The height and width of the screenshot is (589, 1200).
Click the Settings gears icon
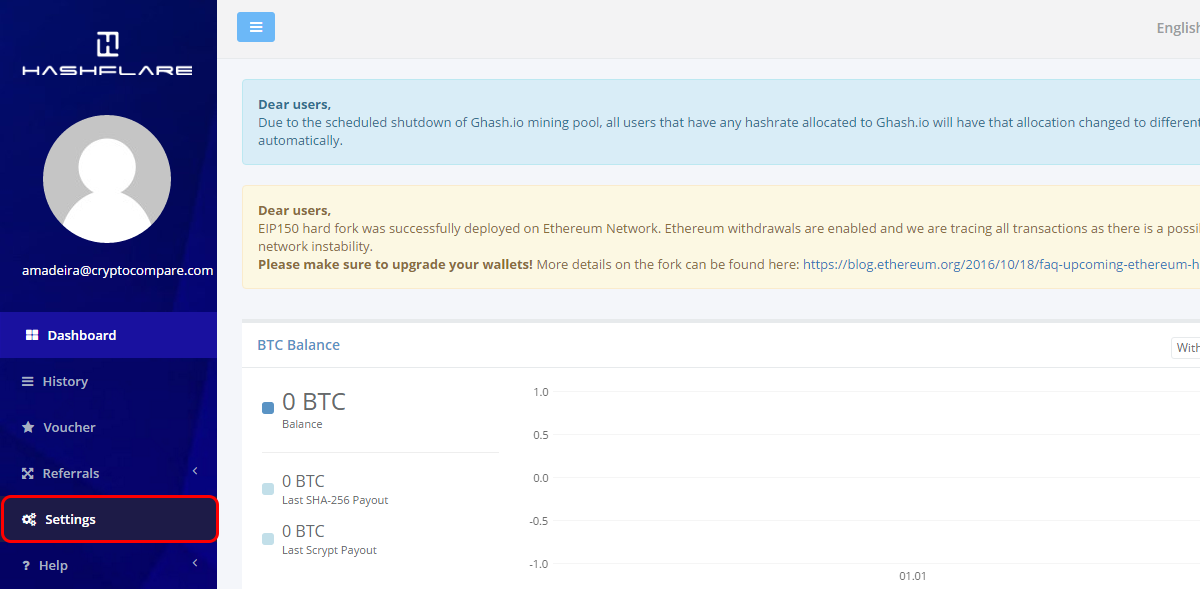[29, 520]
